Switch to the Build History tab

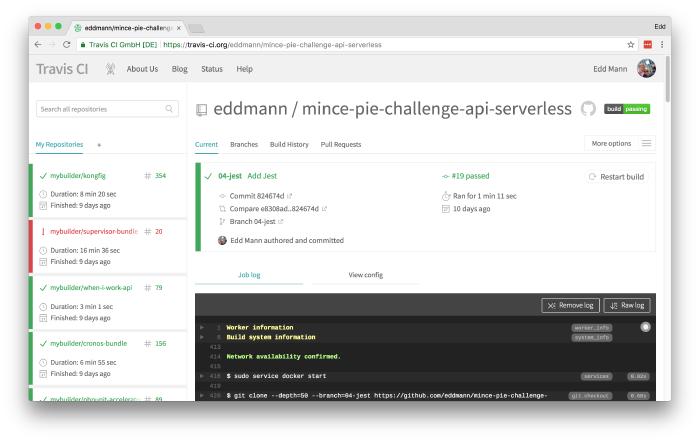pyautogui.click(x=289, y=145)
